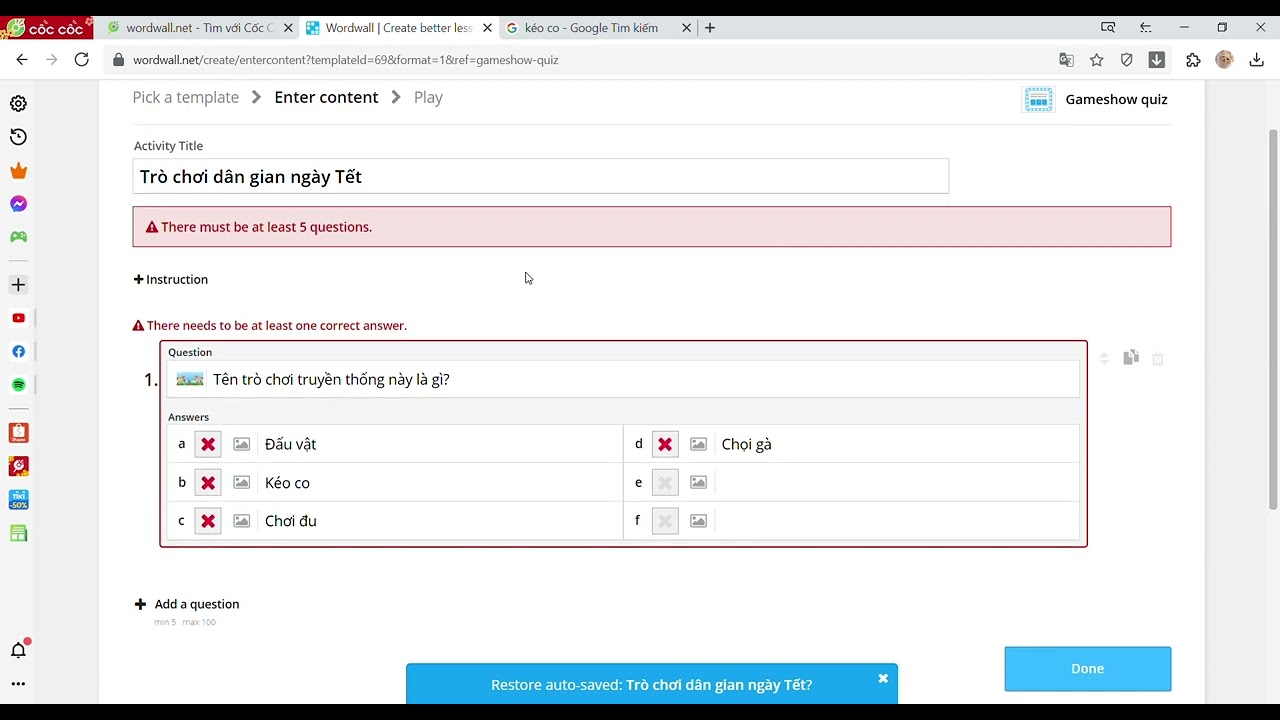Viewport: 1280px width, 720px height.
Task: Open Messenger icon in sidebar
Action: [18, 204]
